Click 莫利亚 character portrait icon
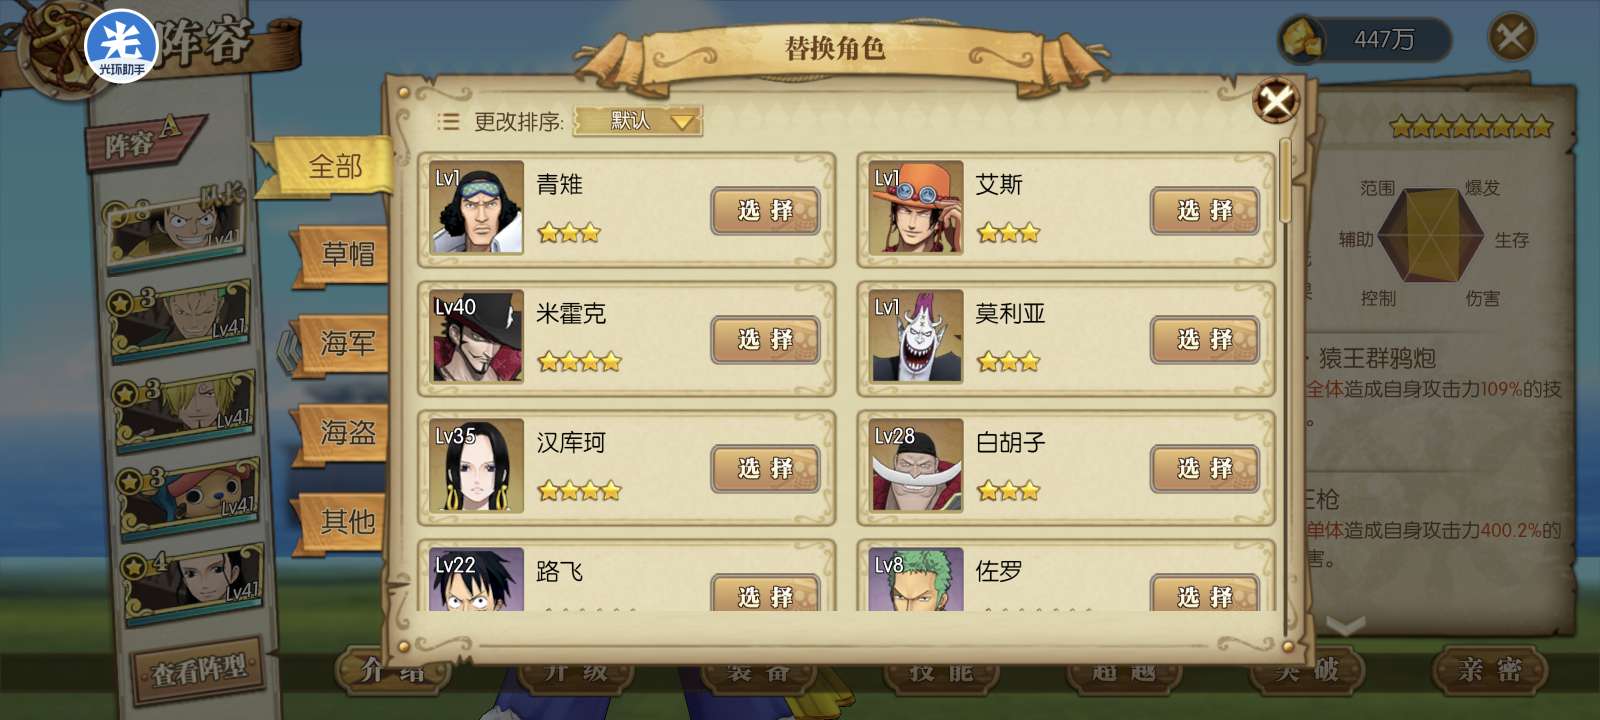 click(915, 336)
